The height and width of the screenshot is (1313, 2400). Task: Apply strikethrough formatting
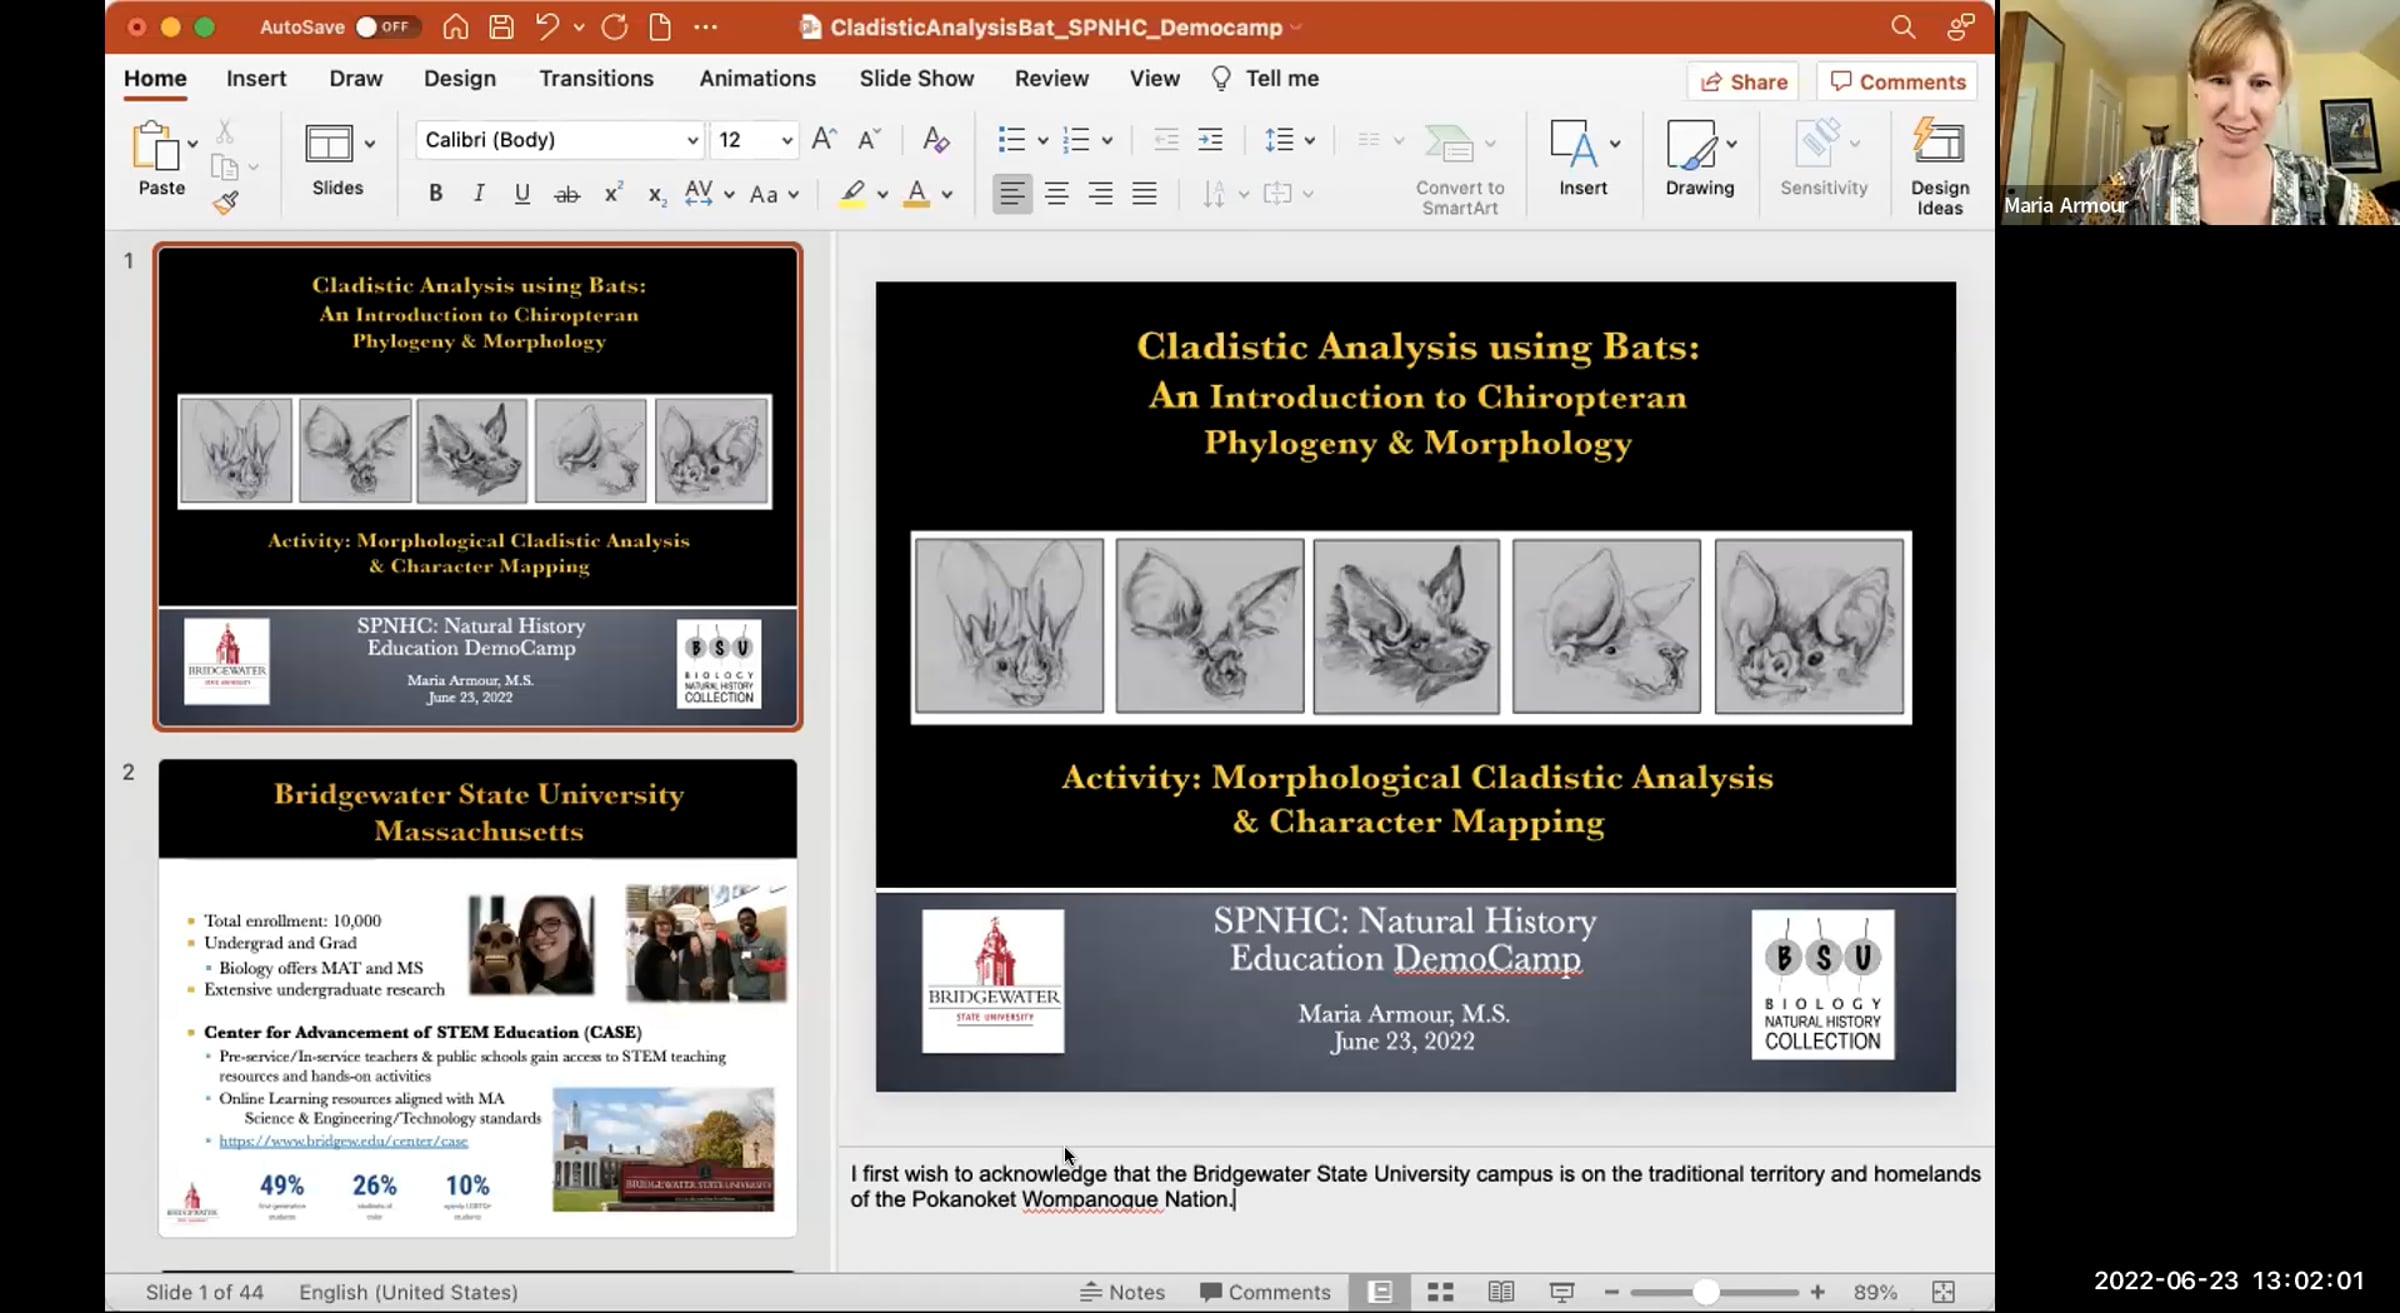point(566,194)
